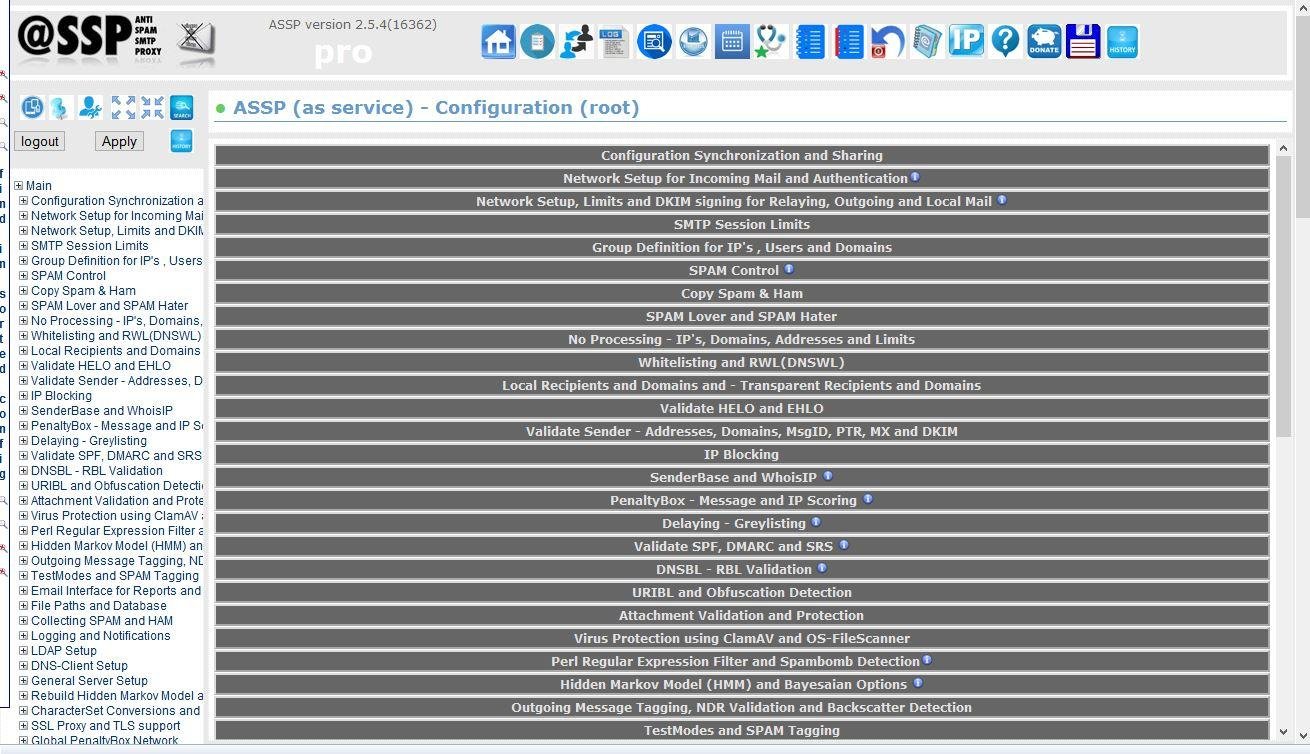1310x754 pixels.
Task: Click the collapse-all arrows icon in sidebar
Action: click(152, 107)
